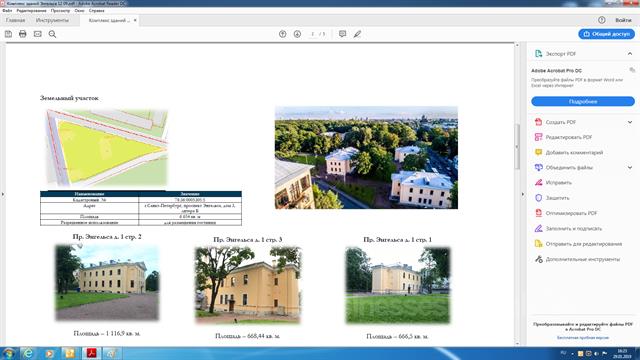
Task: Open Internet Explorer from the taskbar
Action: (28, 353)
